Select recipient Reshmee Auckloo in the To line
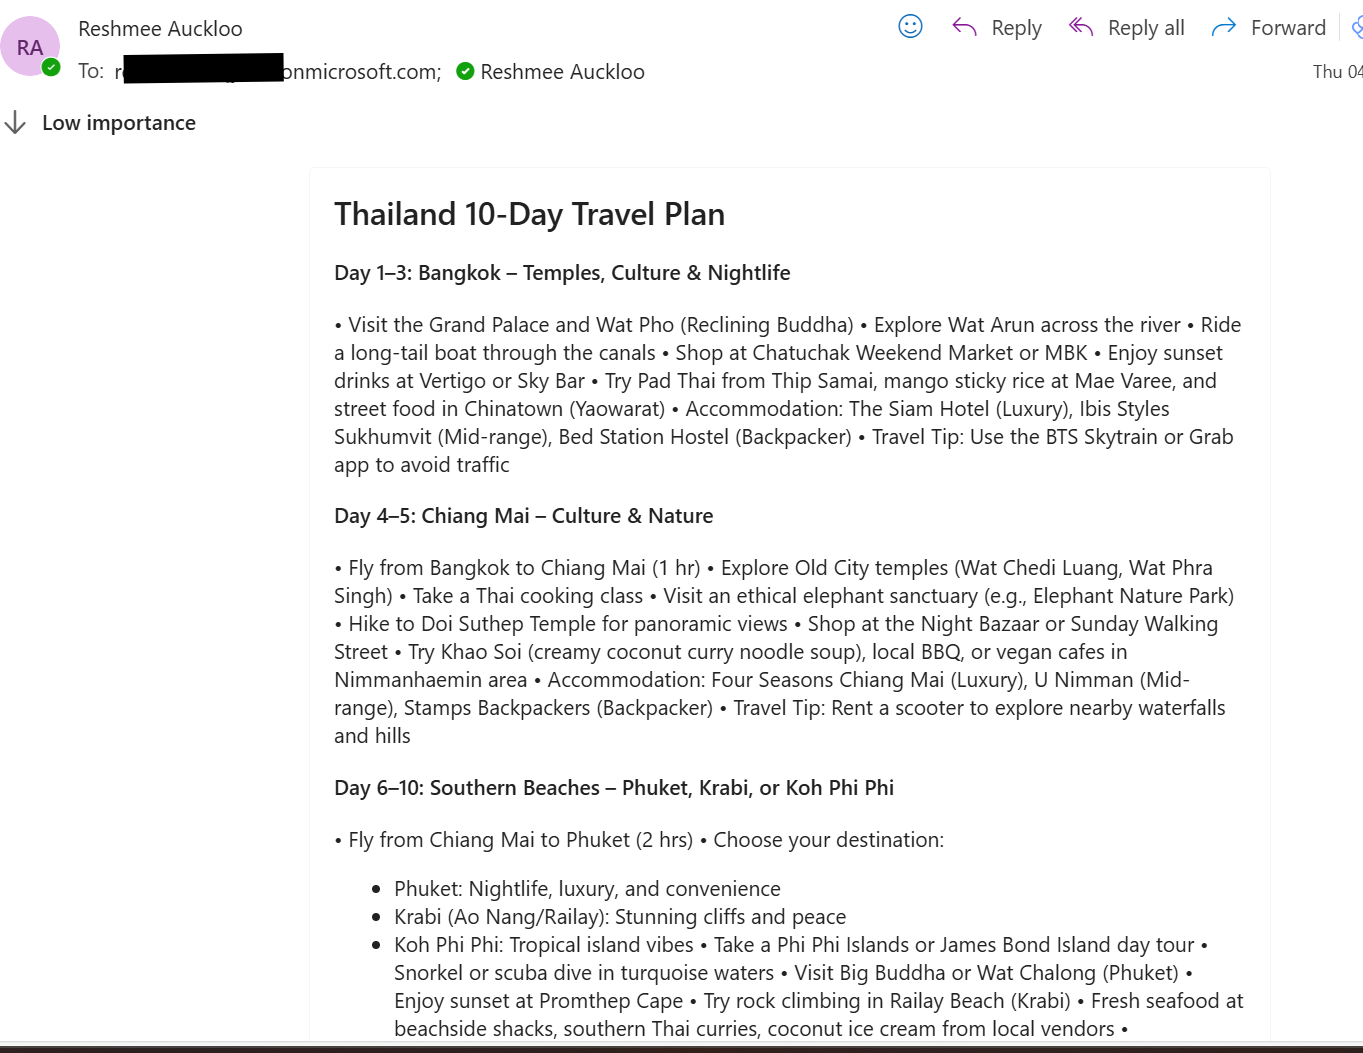The height and width of the screenshot is (1053, 1363). tap(562, 71)
